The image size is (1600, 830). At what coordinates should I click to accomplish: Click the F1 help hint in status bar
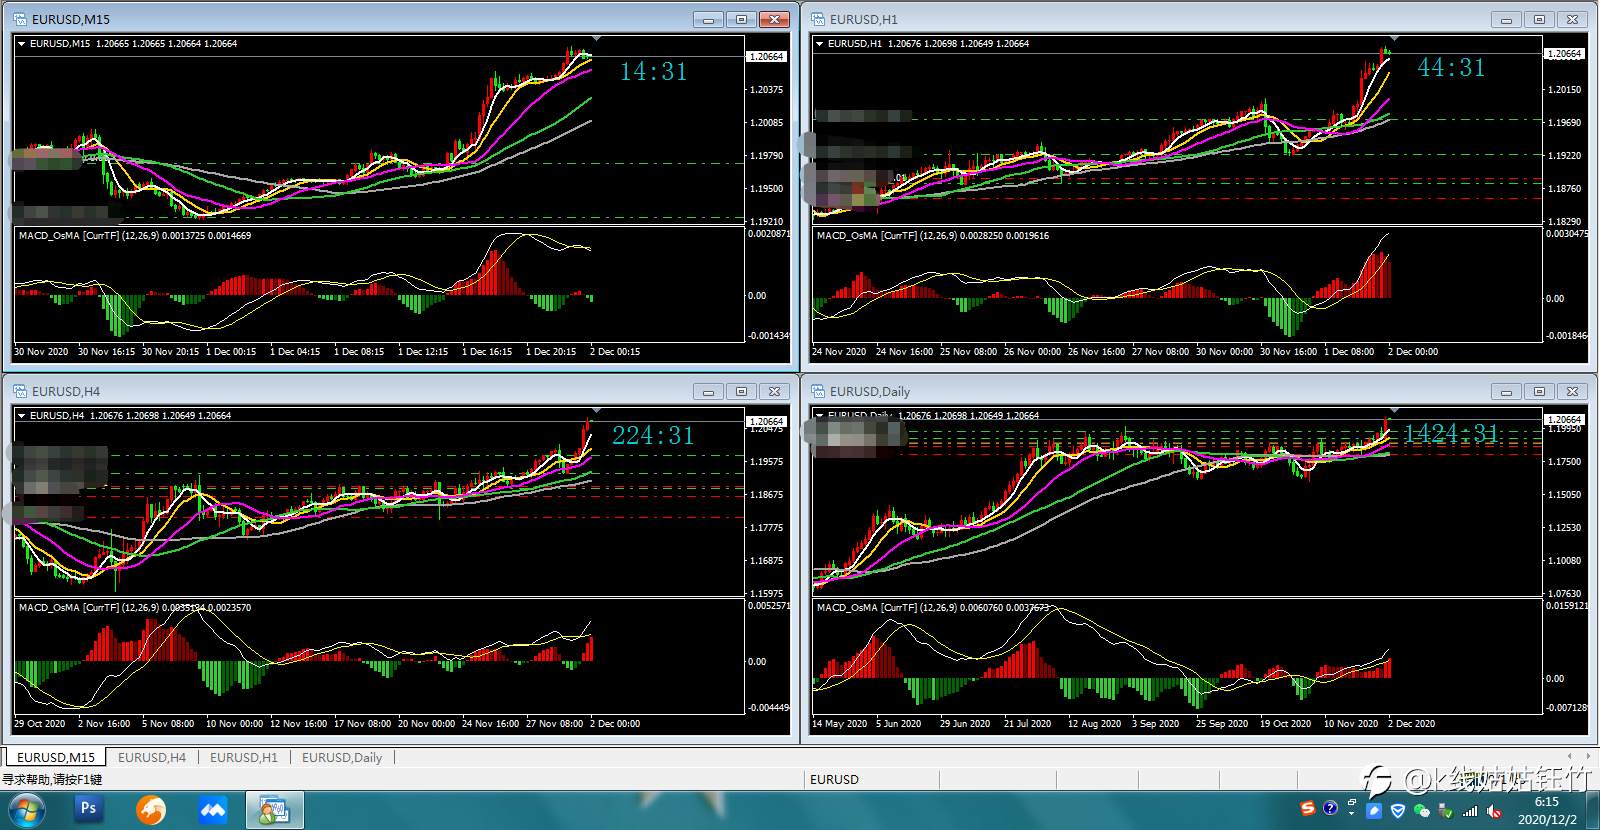click(x=52, y=779)
